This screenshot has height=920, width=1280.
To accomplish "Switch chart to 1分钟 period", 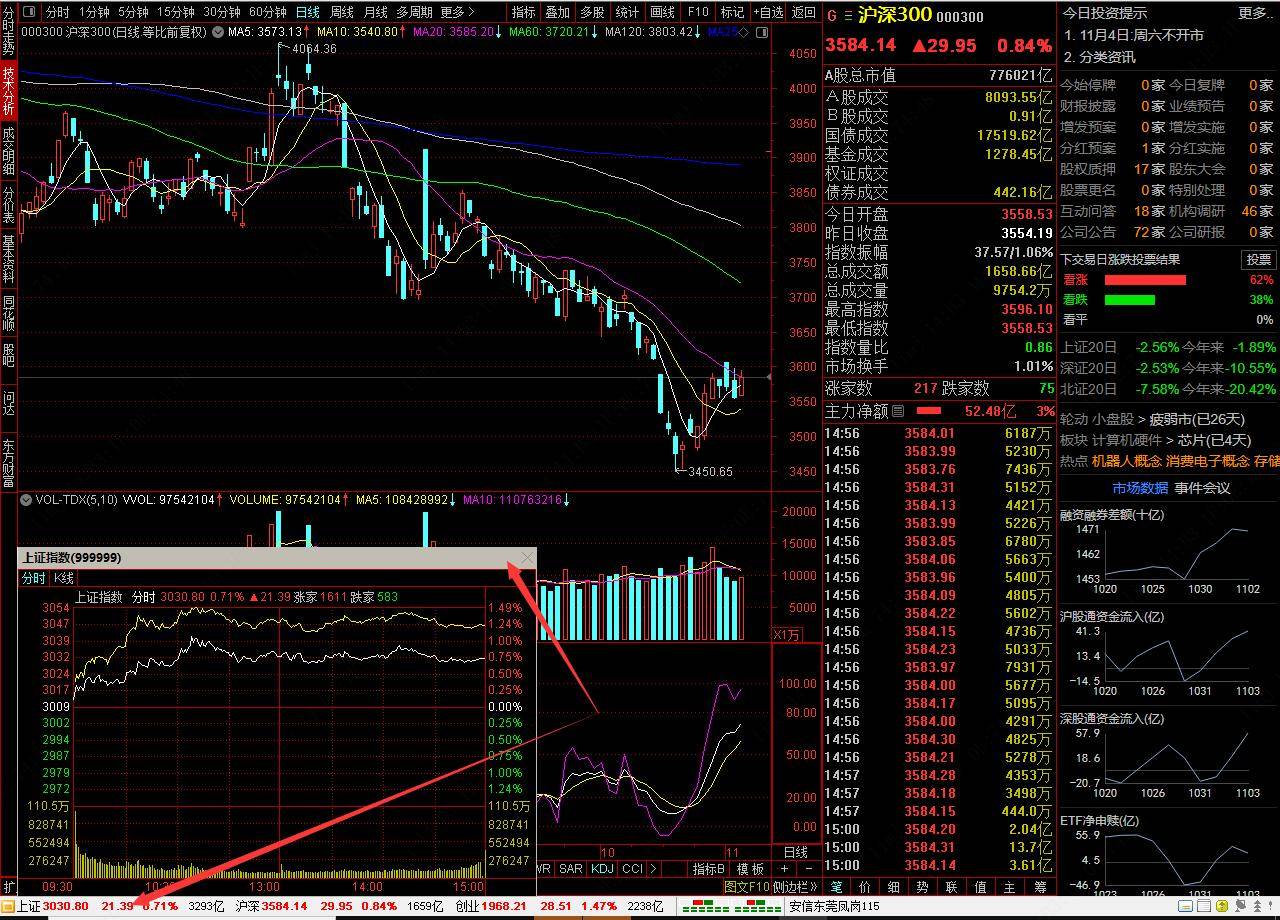I will click(x=93, y=12).
